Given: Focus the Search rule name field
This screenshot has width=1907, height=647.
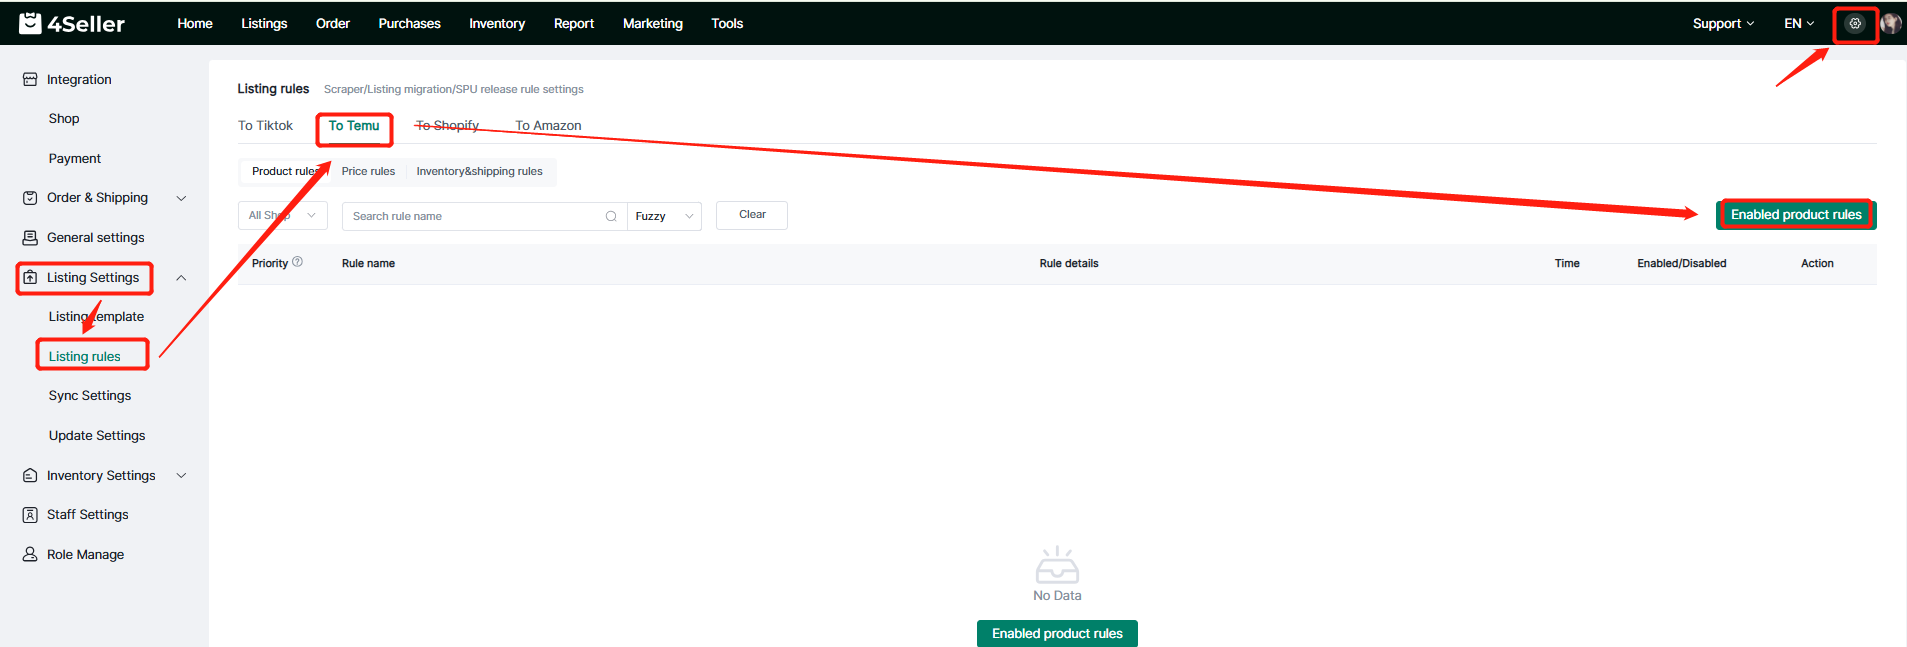Looking at the screenshot, I should coord(475,216).
